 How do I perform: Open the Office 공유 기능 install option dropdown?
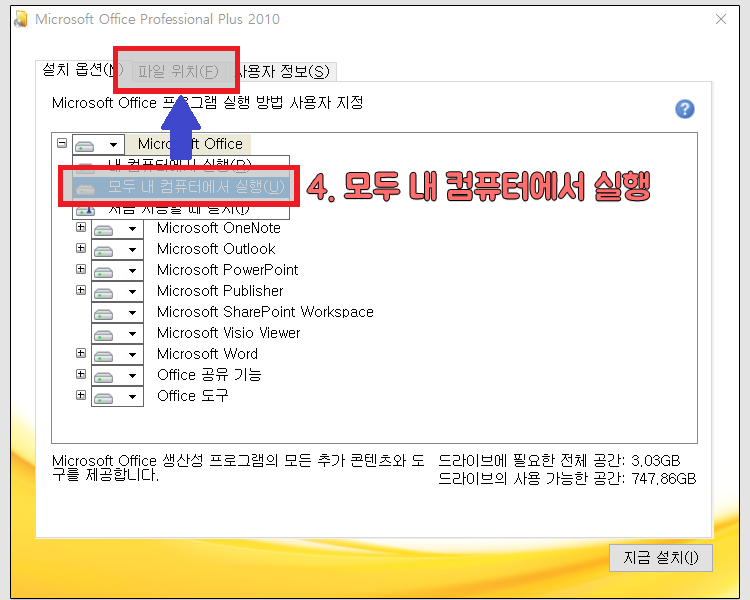click(117, 376)
